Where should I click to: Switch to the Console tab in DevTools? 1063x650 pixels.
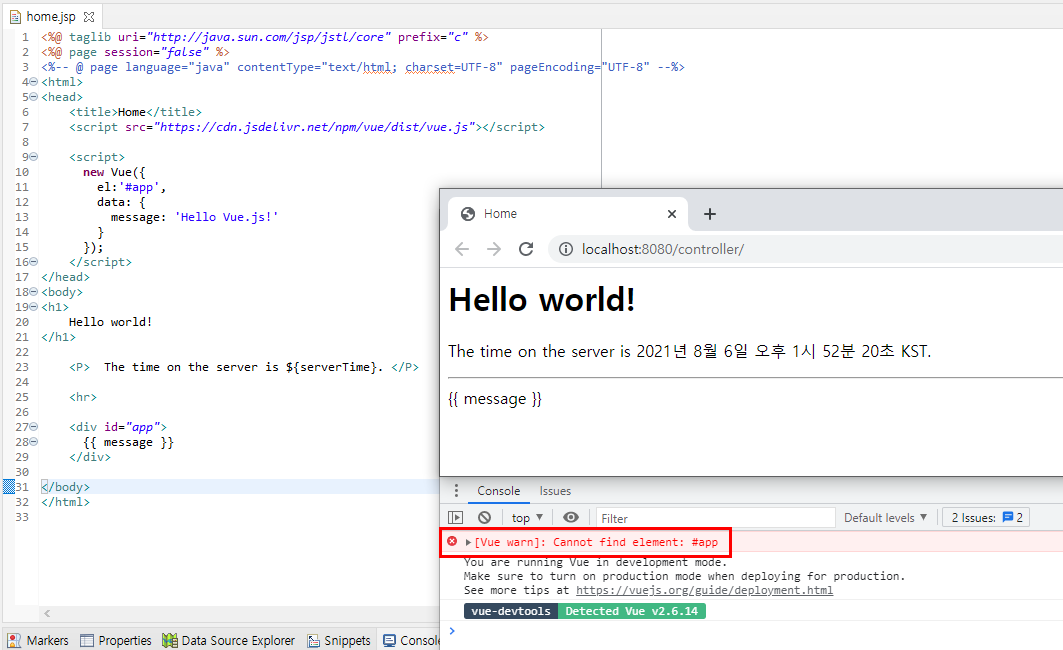click(x=499, y=491)
